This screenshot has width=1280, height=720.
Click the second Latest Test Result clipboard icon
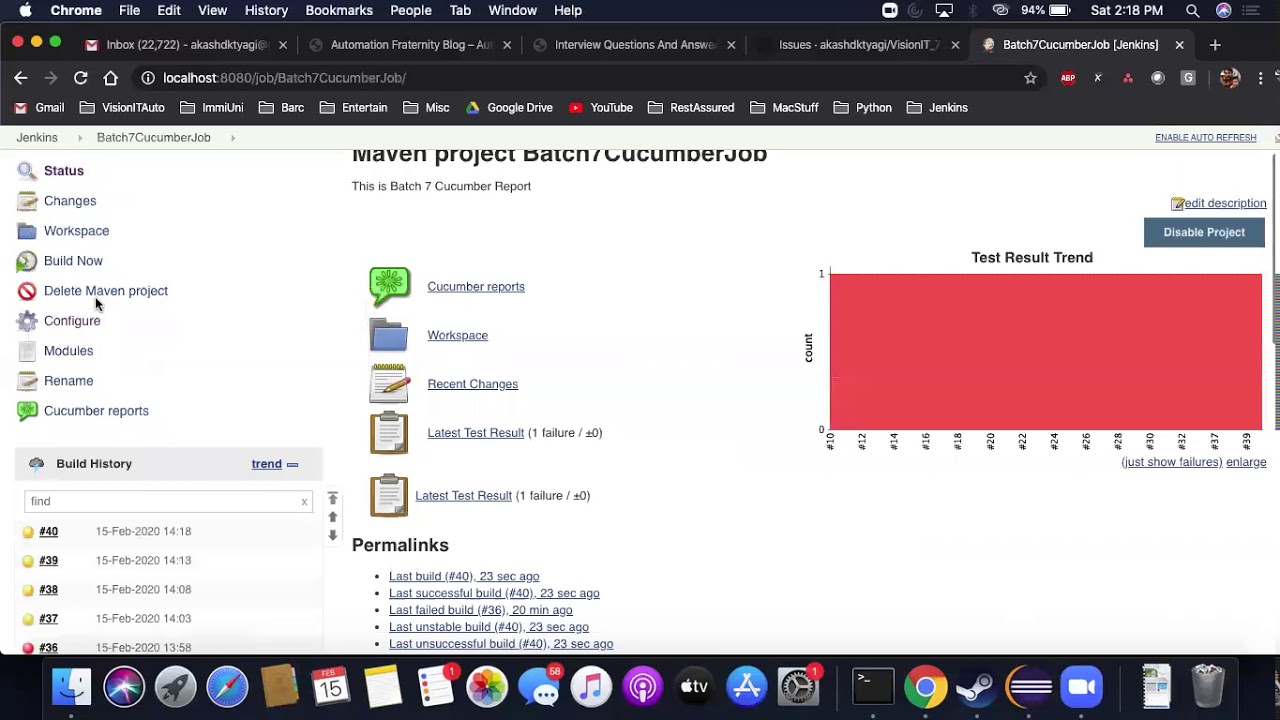[389, 496]
